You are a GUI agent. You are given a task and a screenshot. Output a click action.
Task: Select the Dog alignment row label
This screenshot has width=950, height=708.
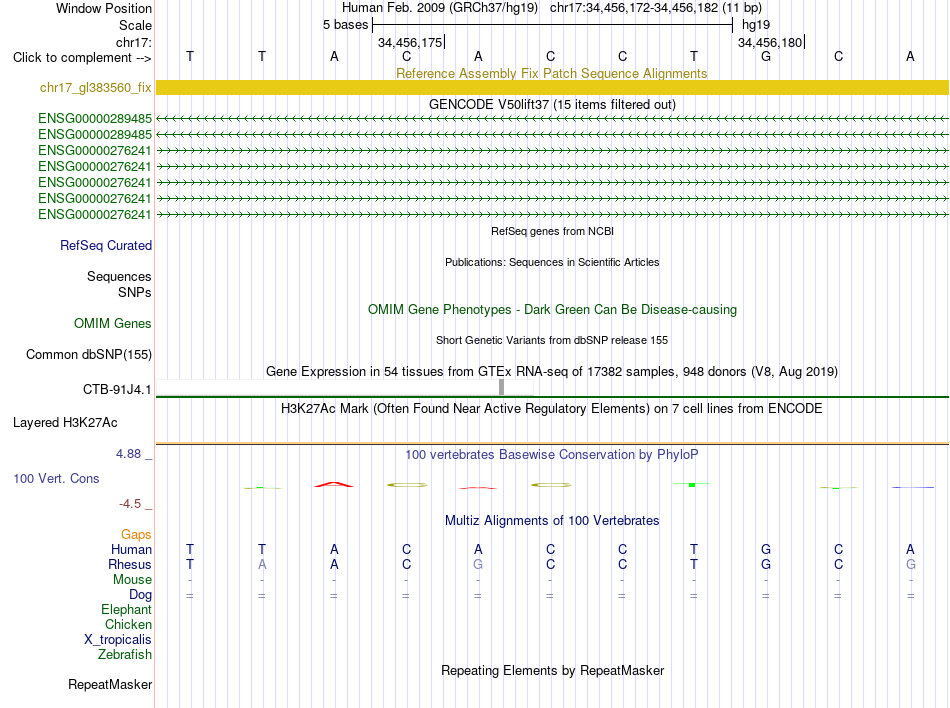coord(140,595)
